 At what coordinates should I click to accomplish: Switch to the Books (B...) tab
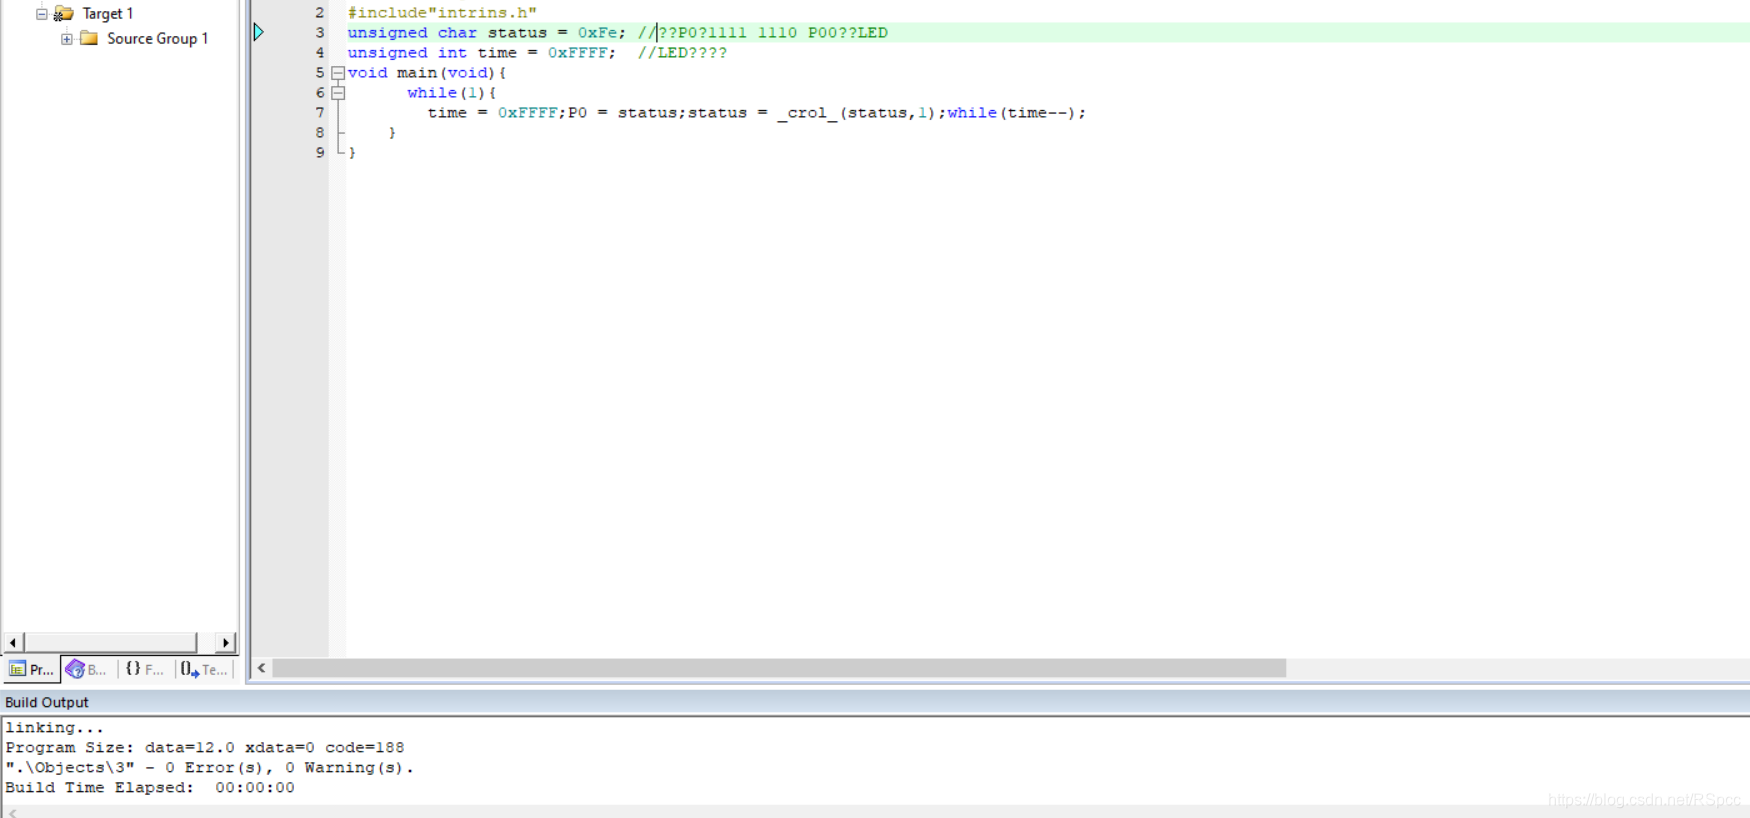click(87, 669)
